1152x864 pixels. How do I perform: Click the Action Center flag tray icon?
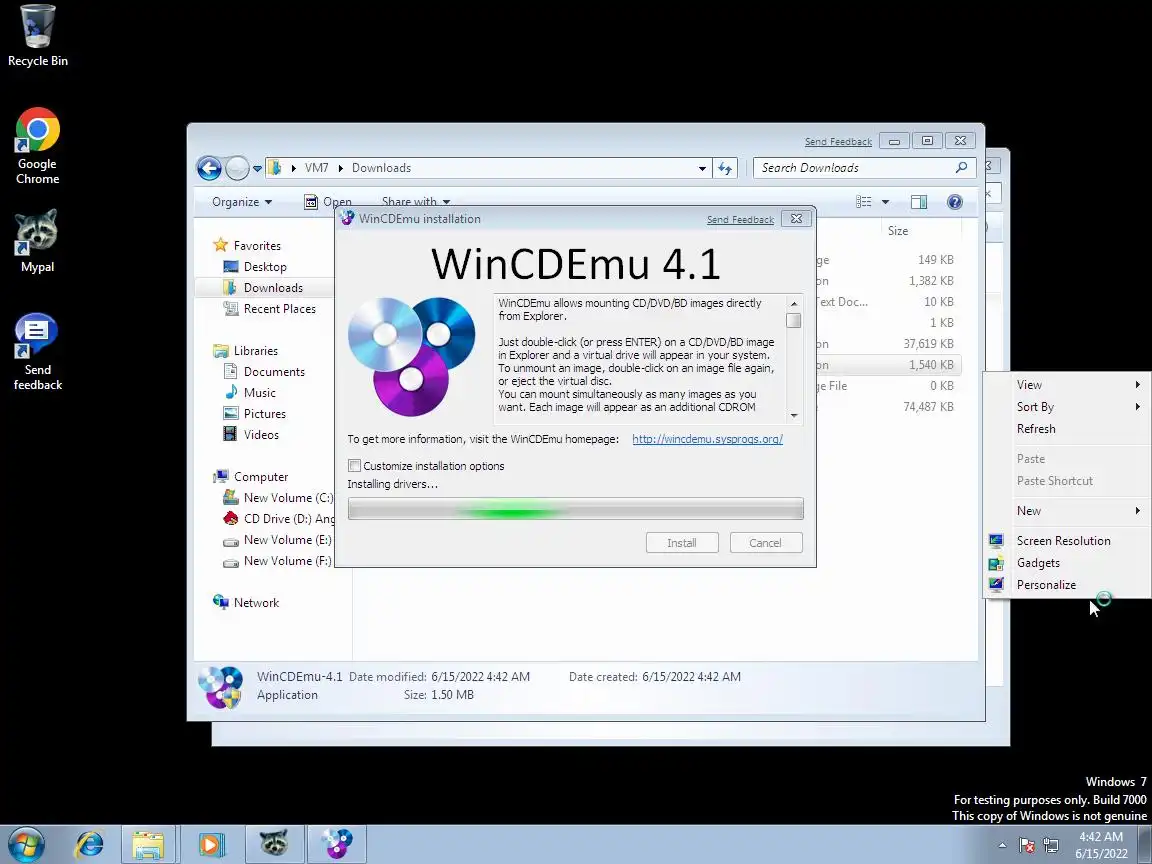(1027, 846)
